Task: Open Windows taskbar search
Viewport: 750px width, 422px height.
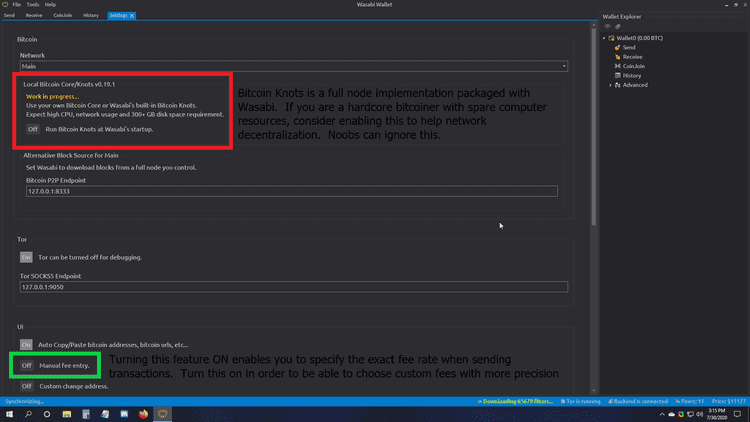Action: coord(28,414)
